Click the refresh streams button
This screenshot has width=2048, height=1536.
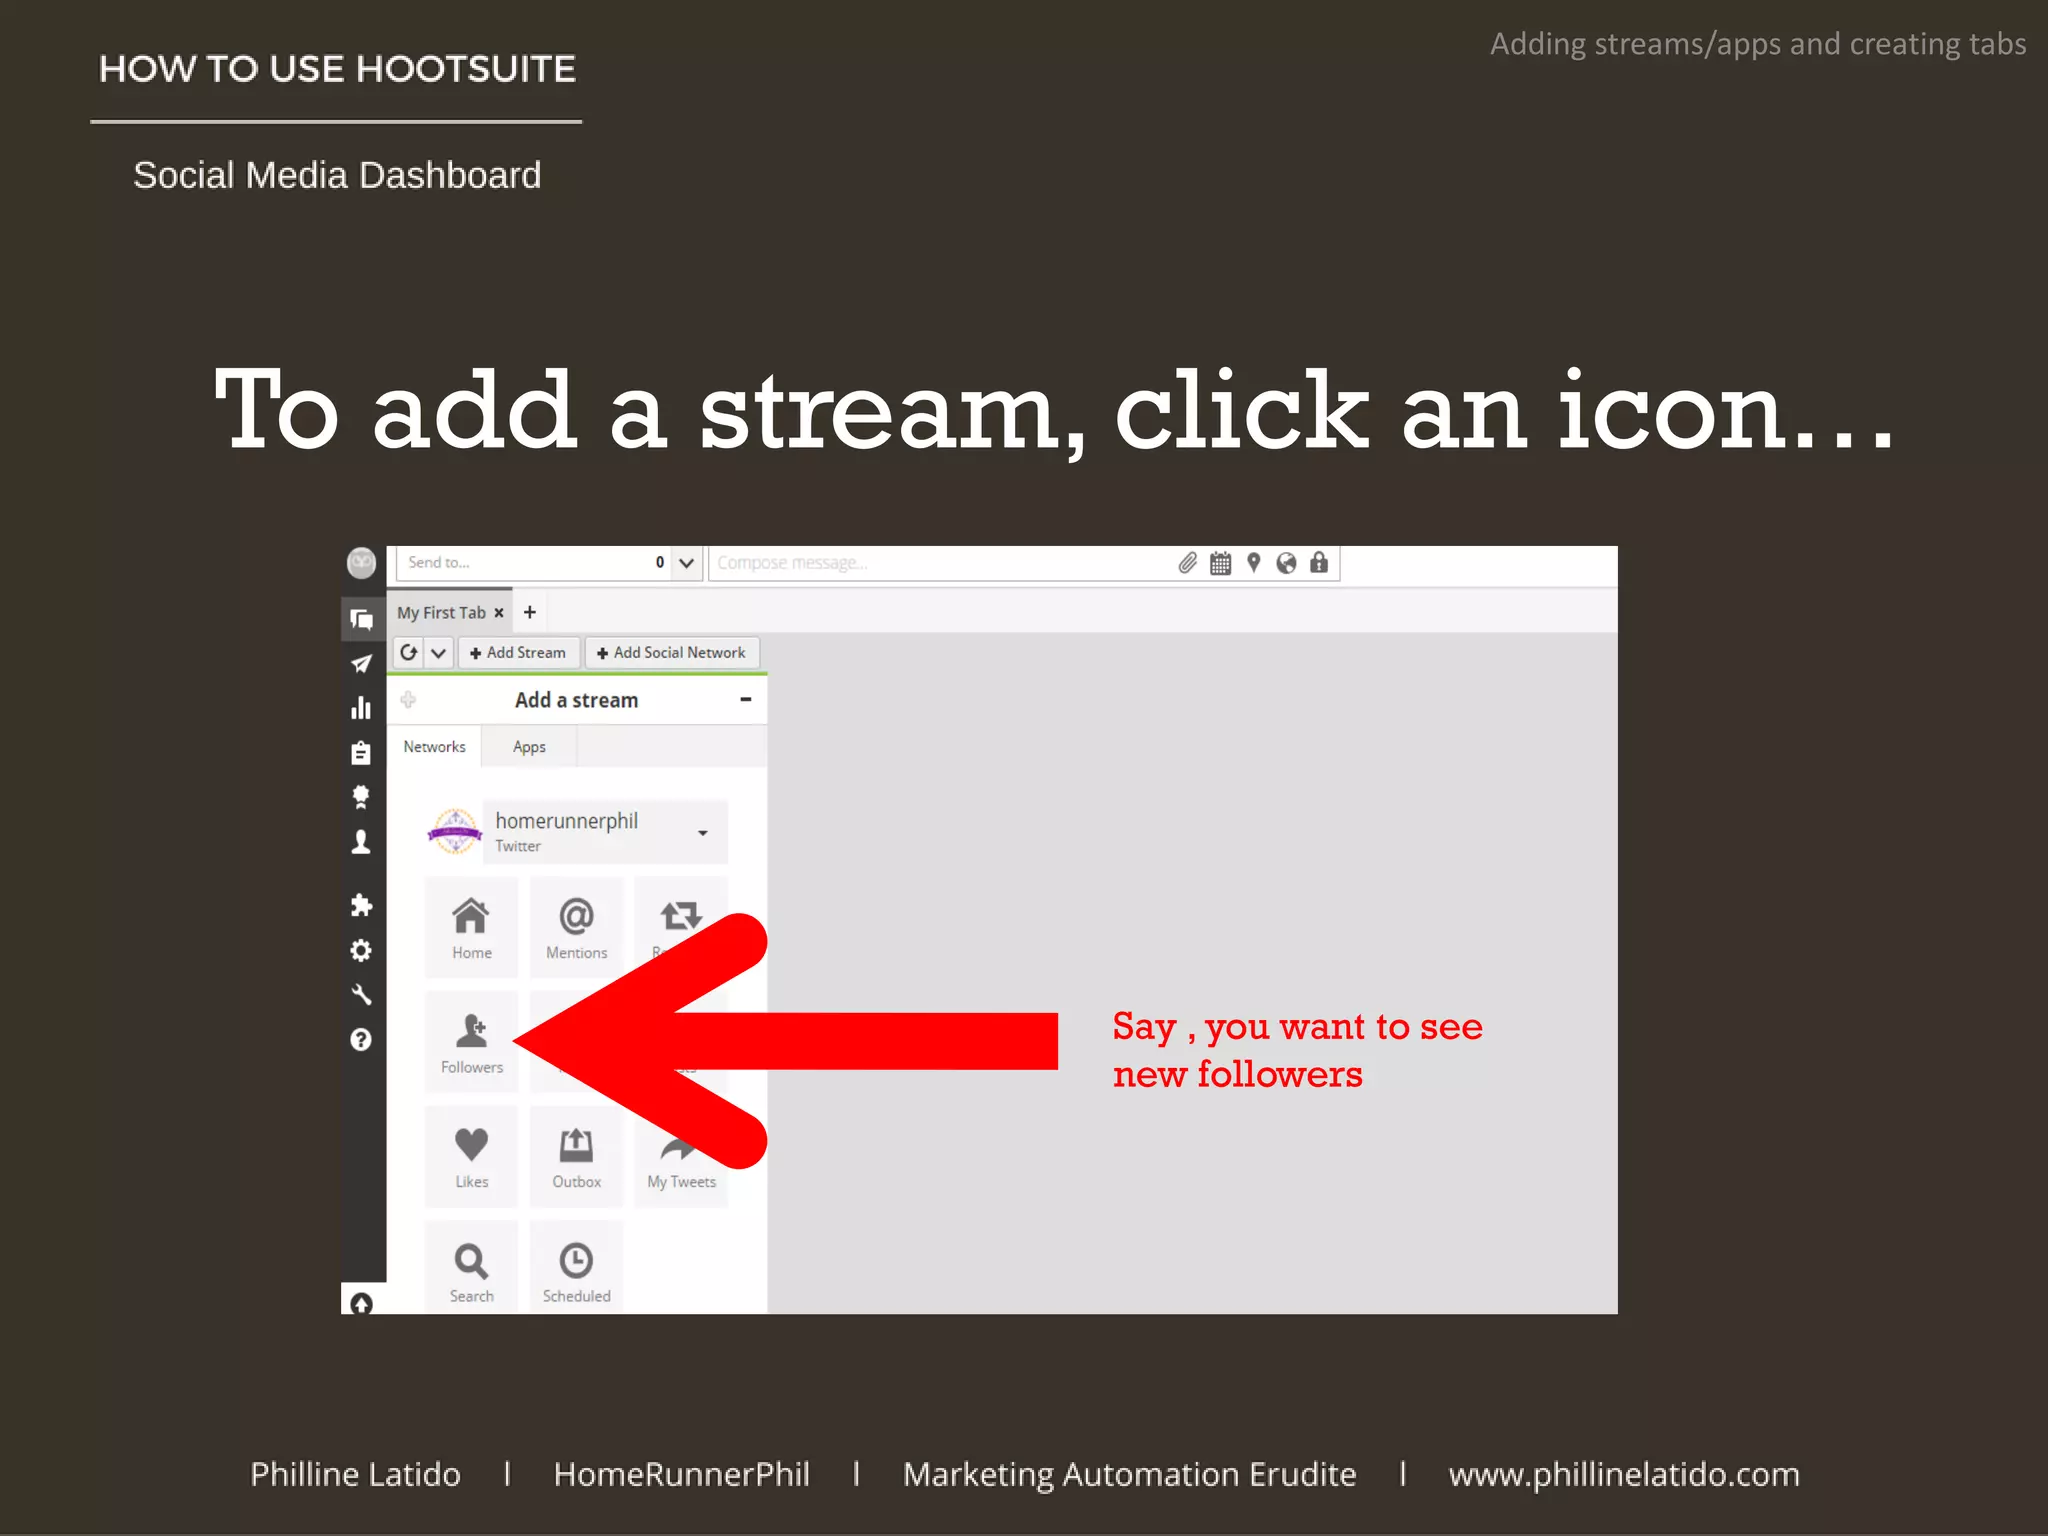tap(409, 653)
